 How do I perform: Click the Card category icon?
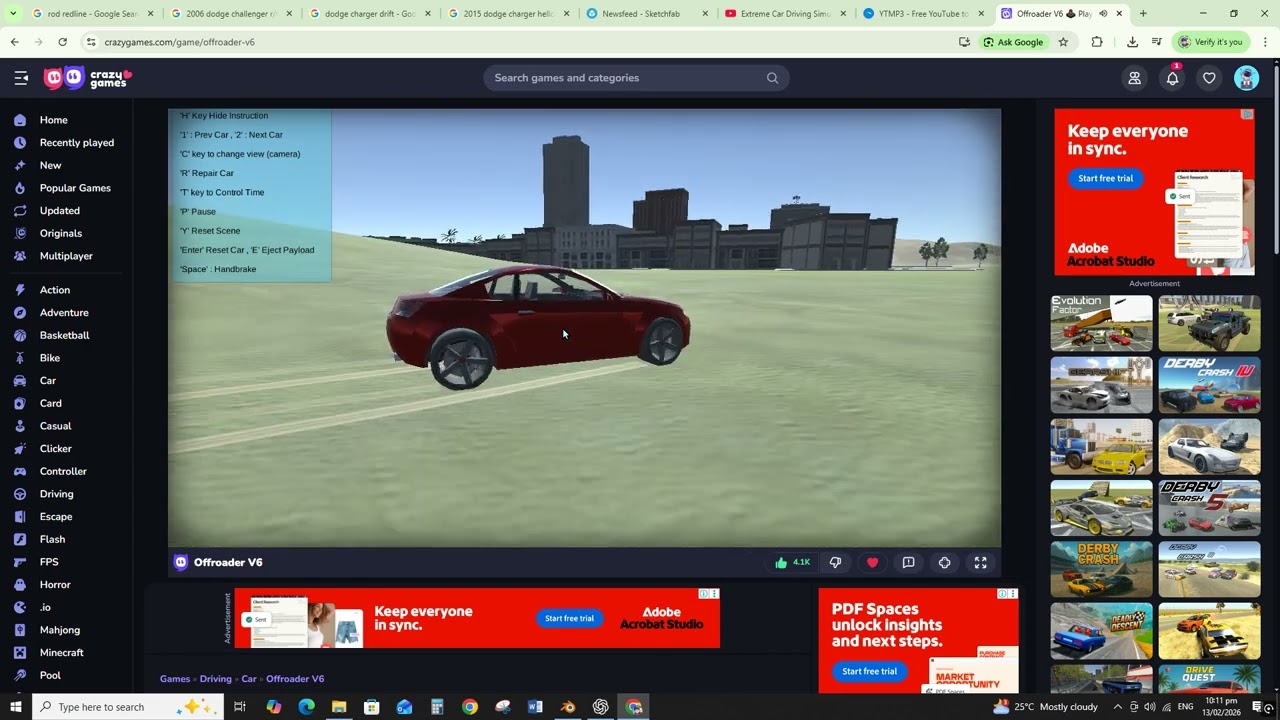tap(20, 403)
